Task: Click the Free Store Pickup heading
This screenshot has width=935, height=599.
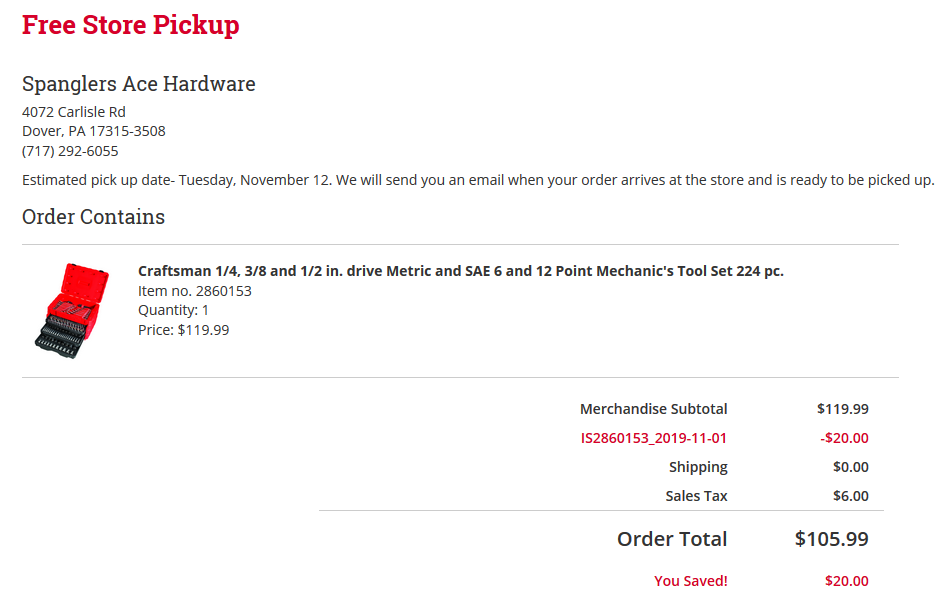Action: click(130, 25)
